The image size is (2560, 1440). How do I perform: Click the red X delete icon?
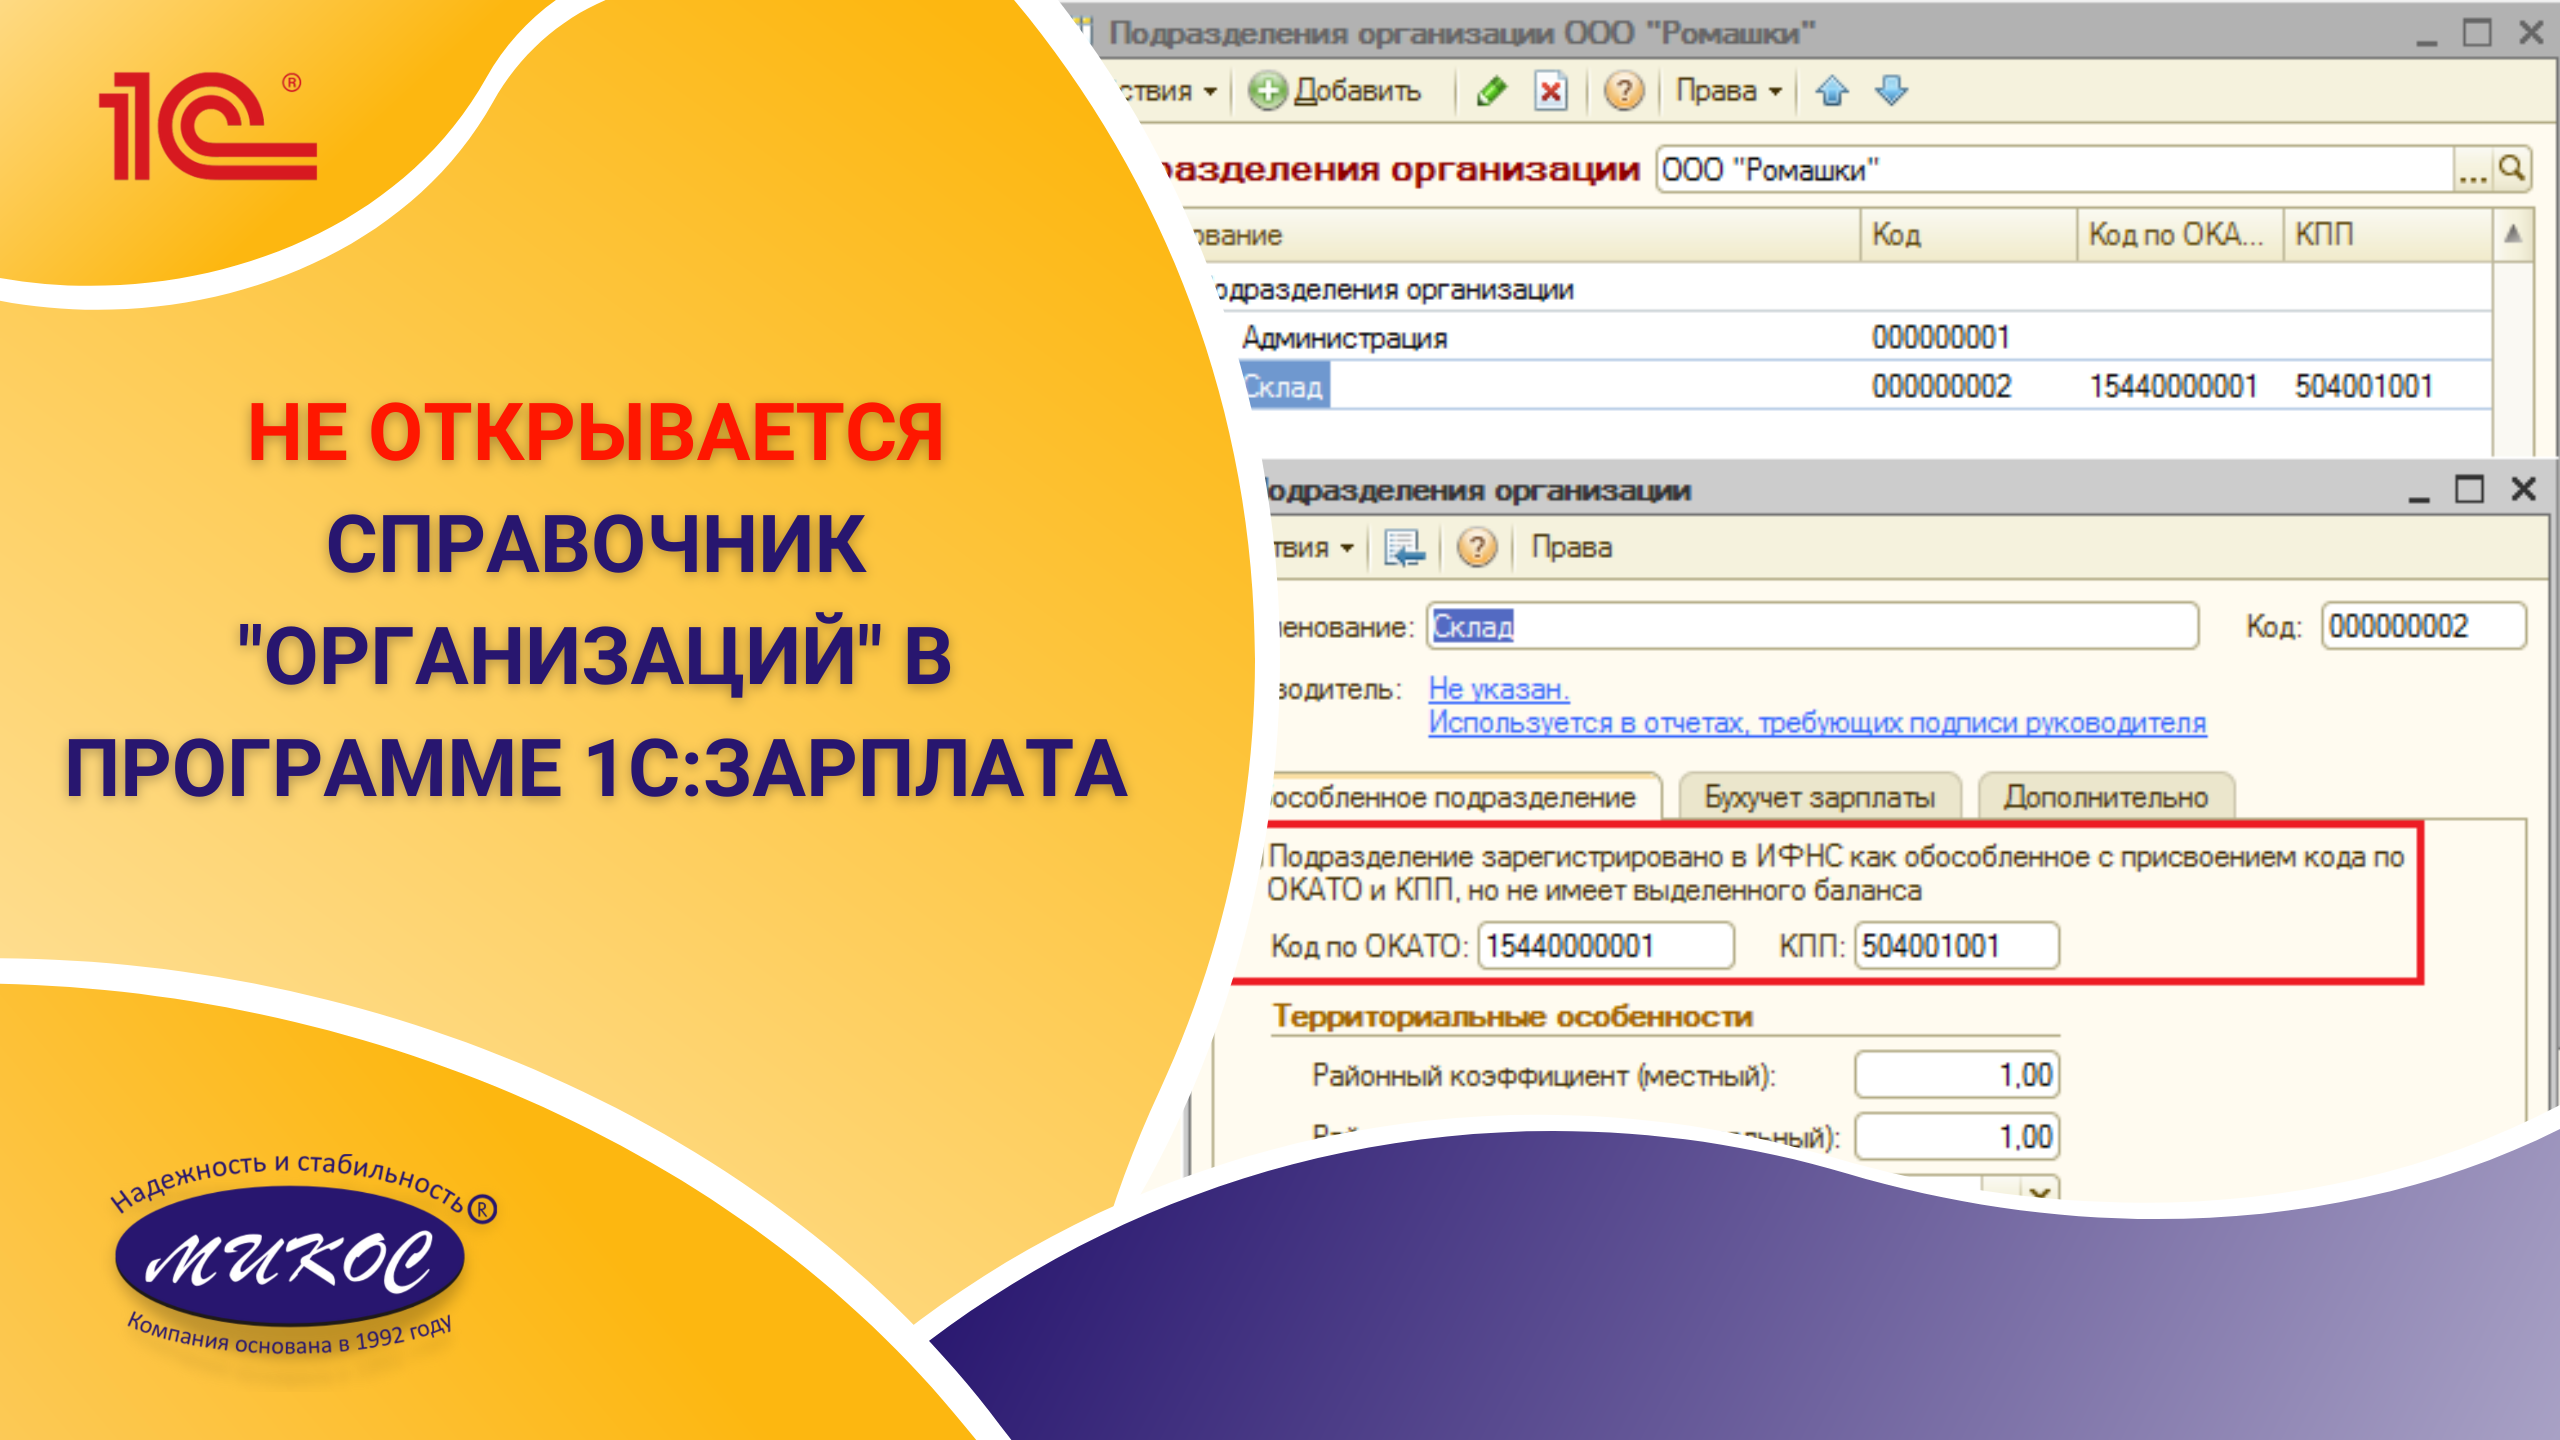[1553, 90]
